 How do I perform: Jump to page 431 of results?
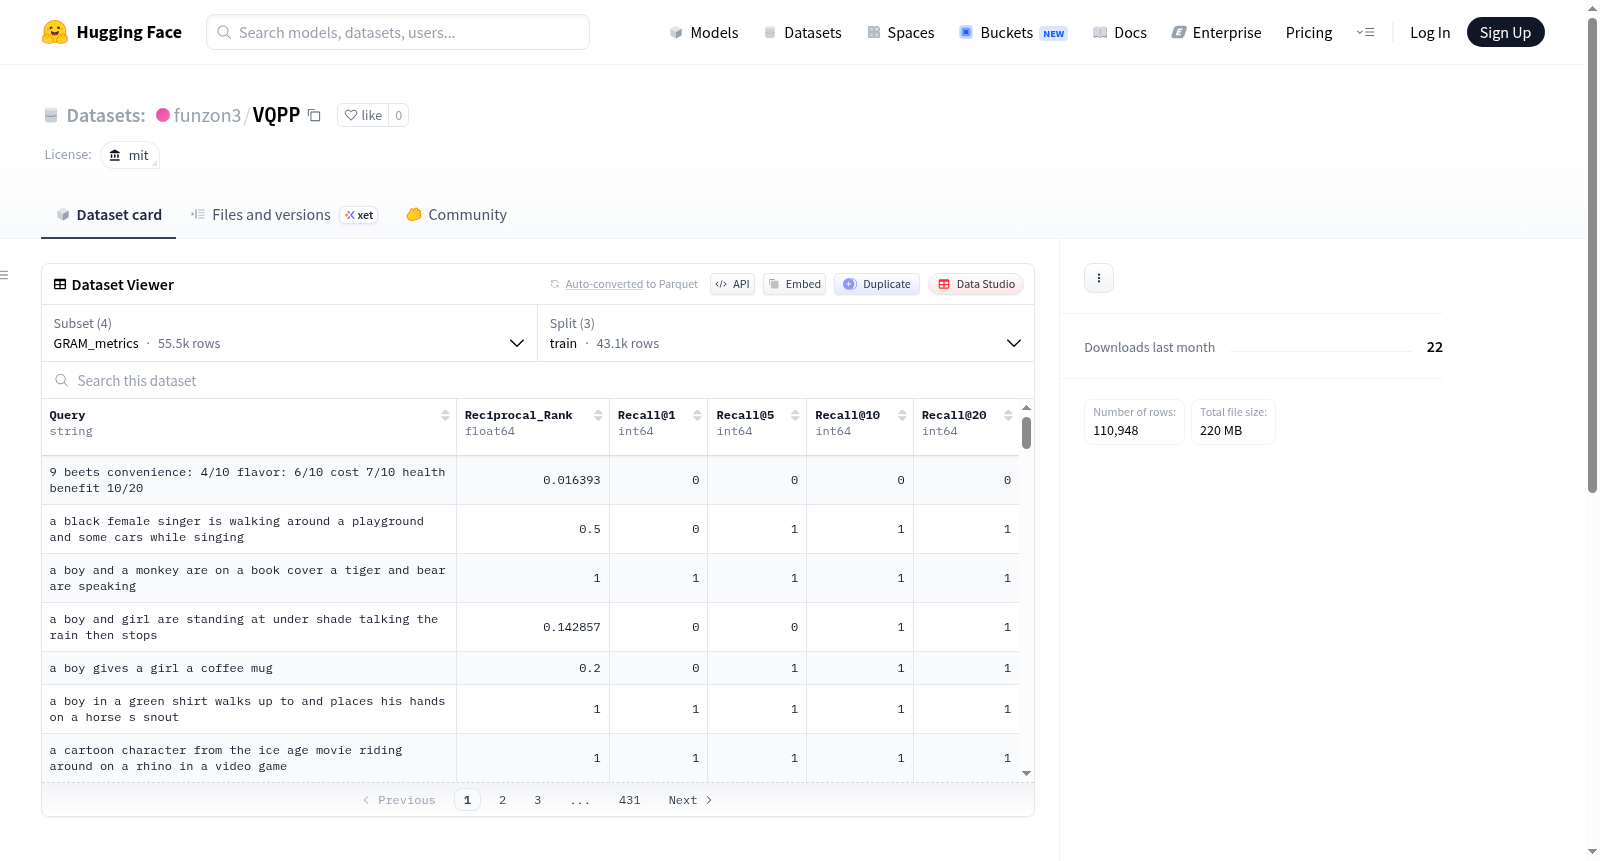click(x=629, y=800)
